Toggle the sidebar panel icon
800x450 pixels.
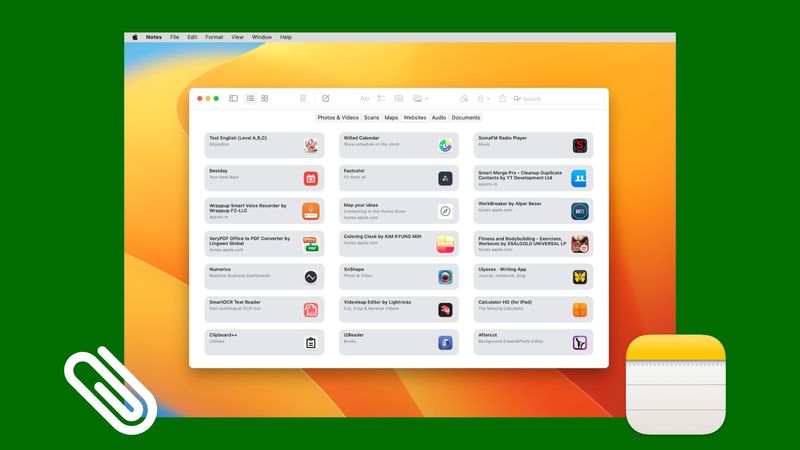click(233, 98)
